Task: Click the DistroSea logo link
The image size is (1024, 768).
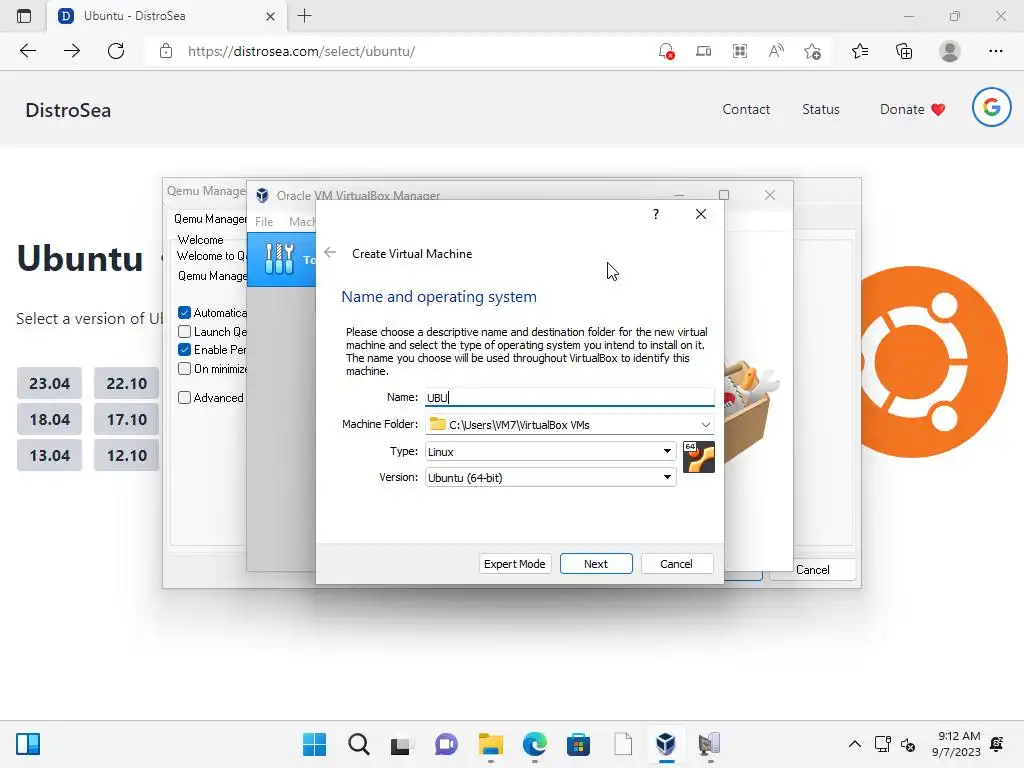Action: point(68,110)
